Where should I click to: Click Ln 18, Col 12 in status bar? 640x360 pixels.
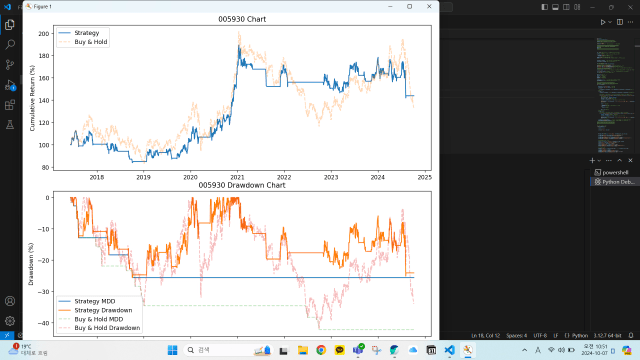(485, 336)
